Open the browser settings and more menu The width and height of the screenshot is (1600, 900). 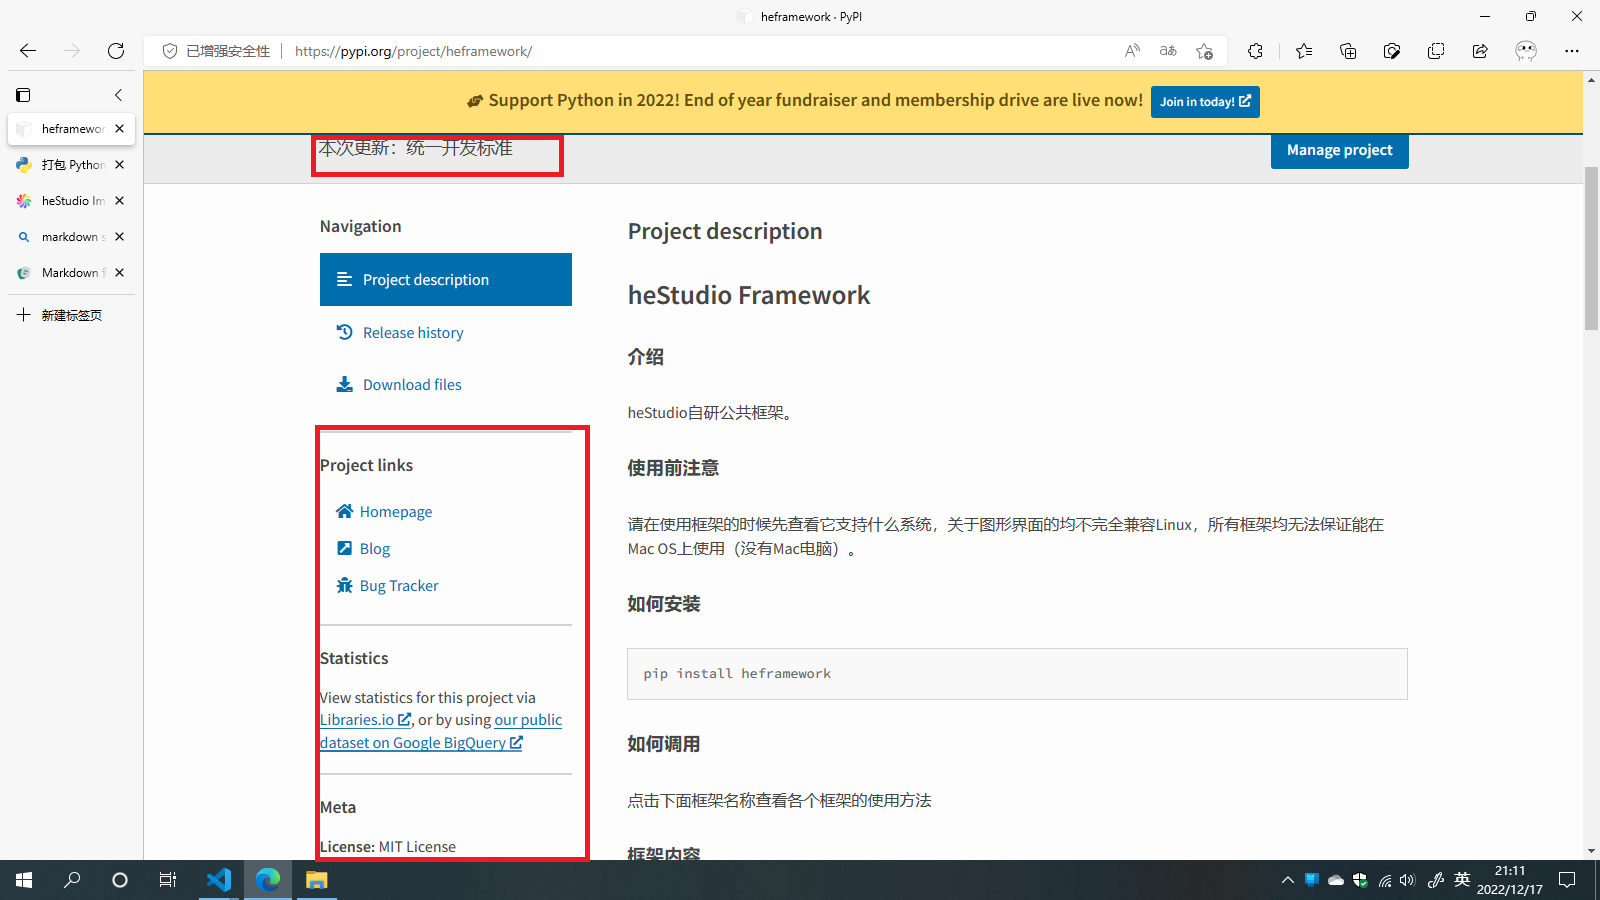point(1572,51)
